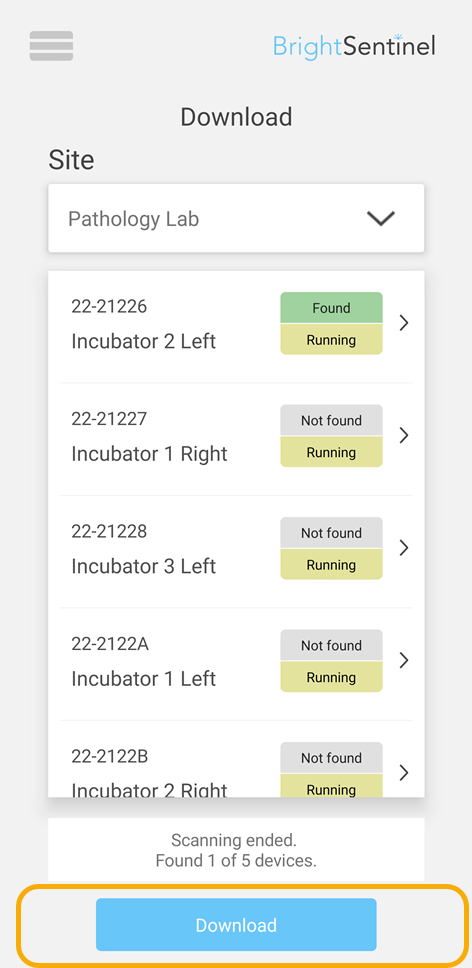
Task: Click Not found badge for Incubator 3 Left
Action: point(331,533)
